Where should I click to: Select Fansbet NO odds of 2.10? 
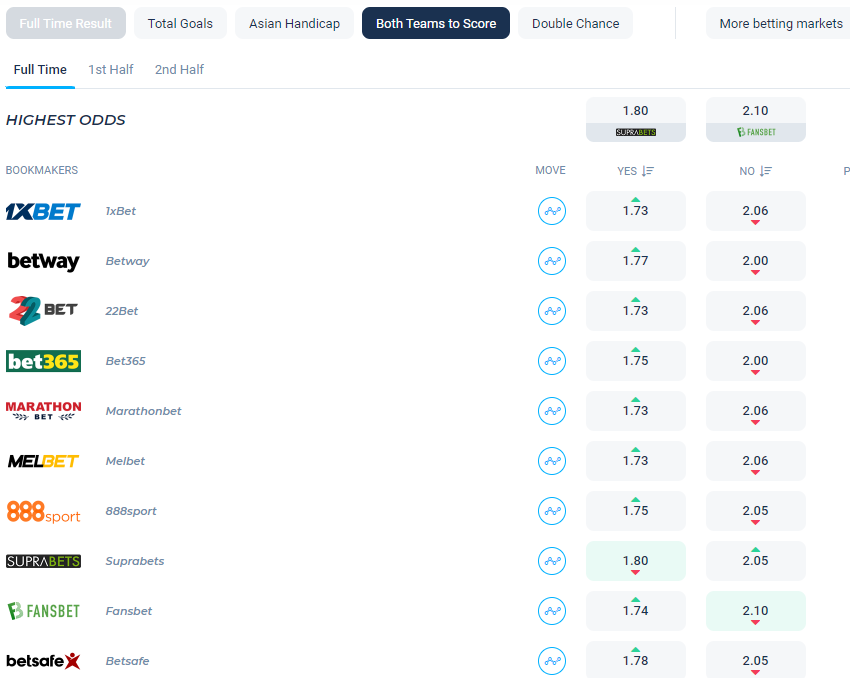pyautogui.click(x=755, y=611)
